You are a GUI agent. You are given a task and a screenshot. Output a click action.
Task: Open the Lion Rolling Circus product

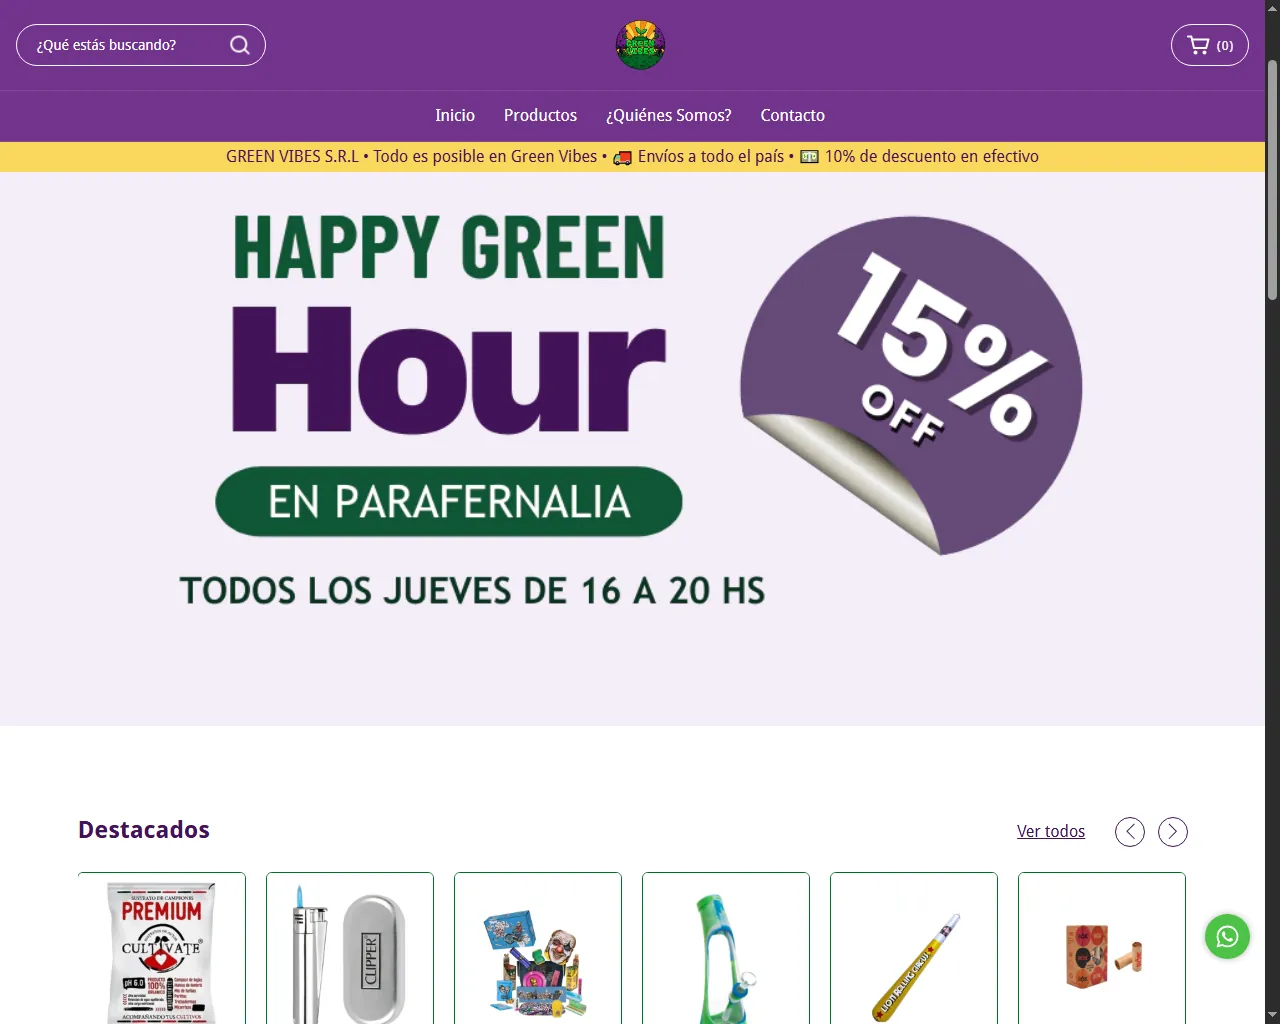pos(914,948)
